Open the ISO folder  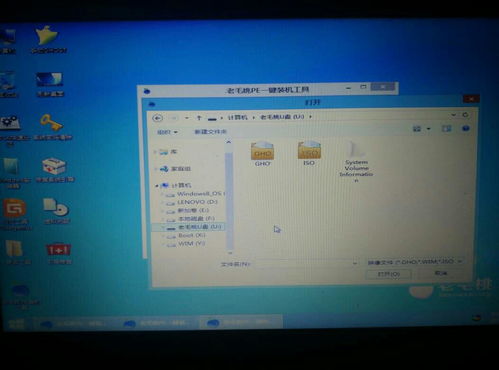(309, 153)
